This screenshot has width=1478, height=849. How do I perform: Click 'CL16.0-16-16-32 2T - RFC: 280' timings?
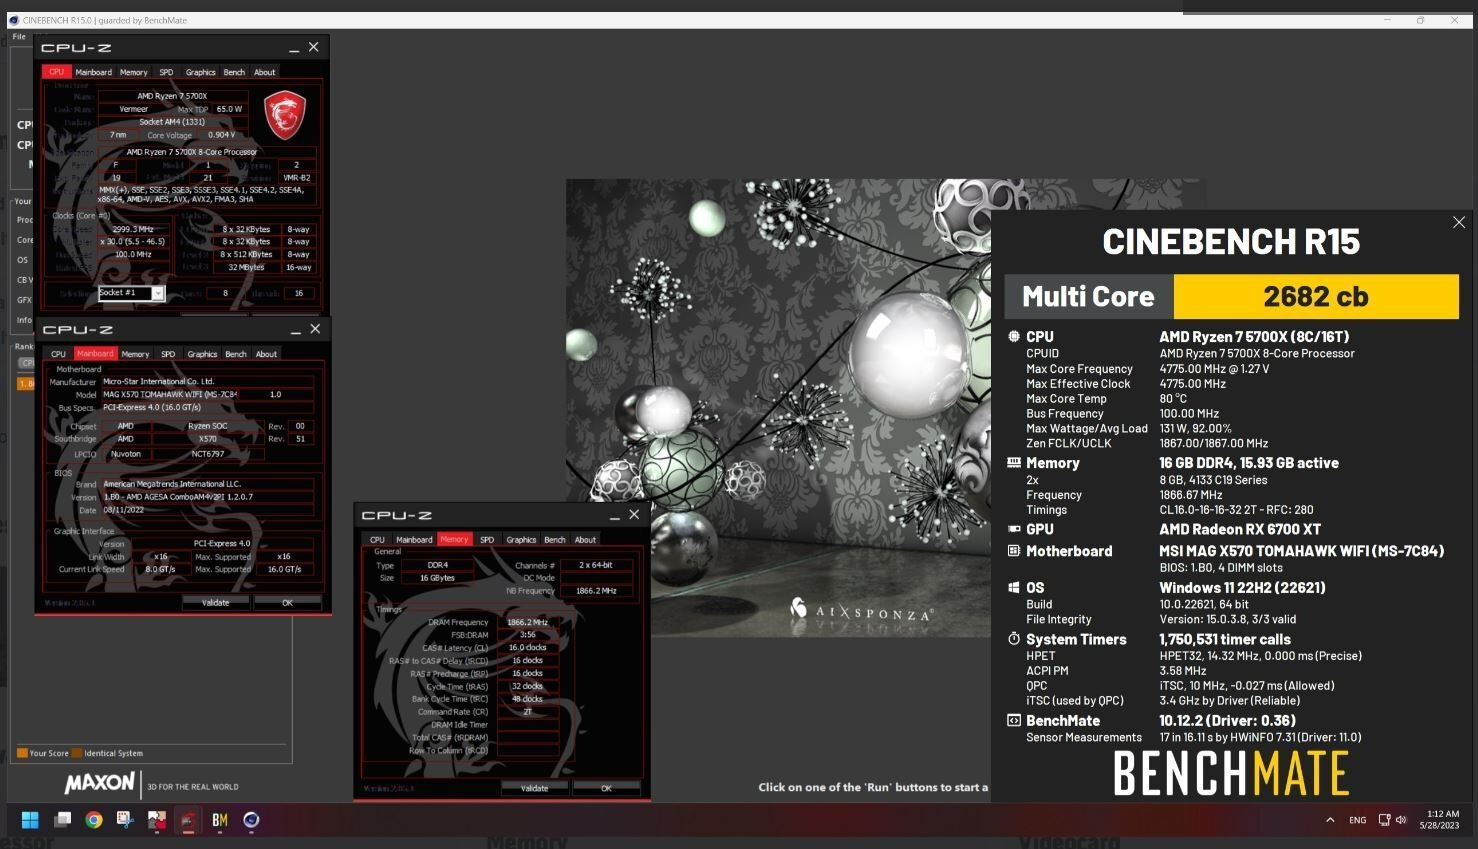coord(1236,510)
